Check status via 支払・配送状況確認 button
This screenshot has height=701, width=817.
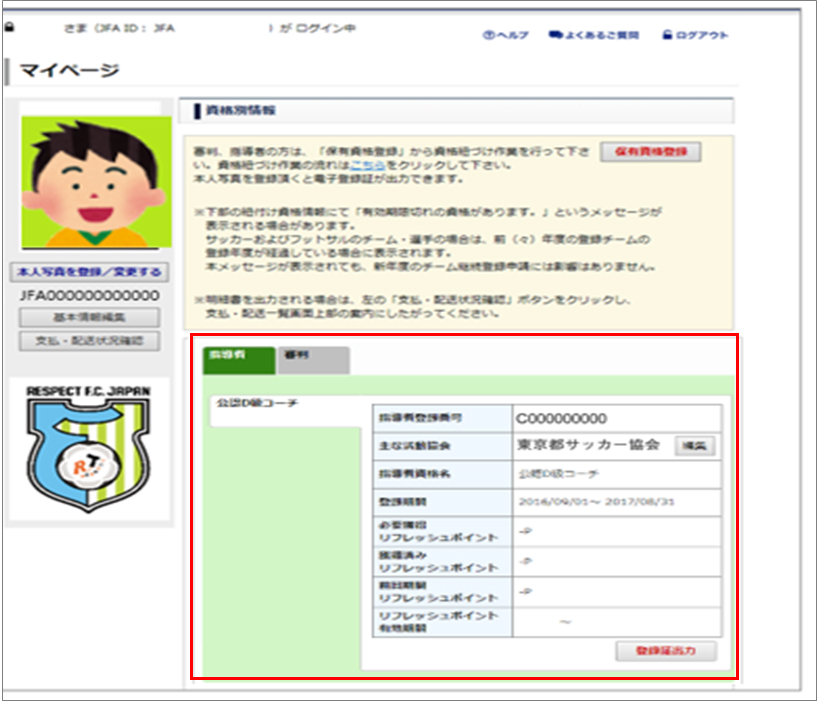click(x=89, y=341)
